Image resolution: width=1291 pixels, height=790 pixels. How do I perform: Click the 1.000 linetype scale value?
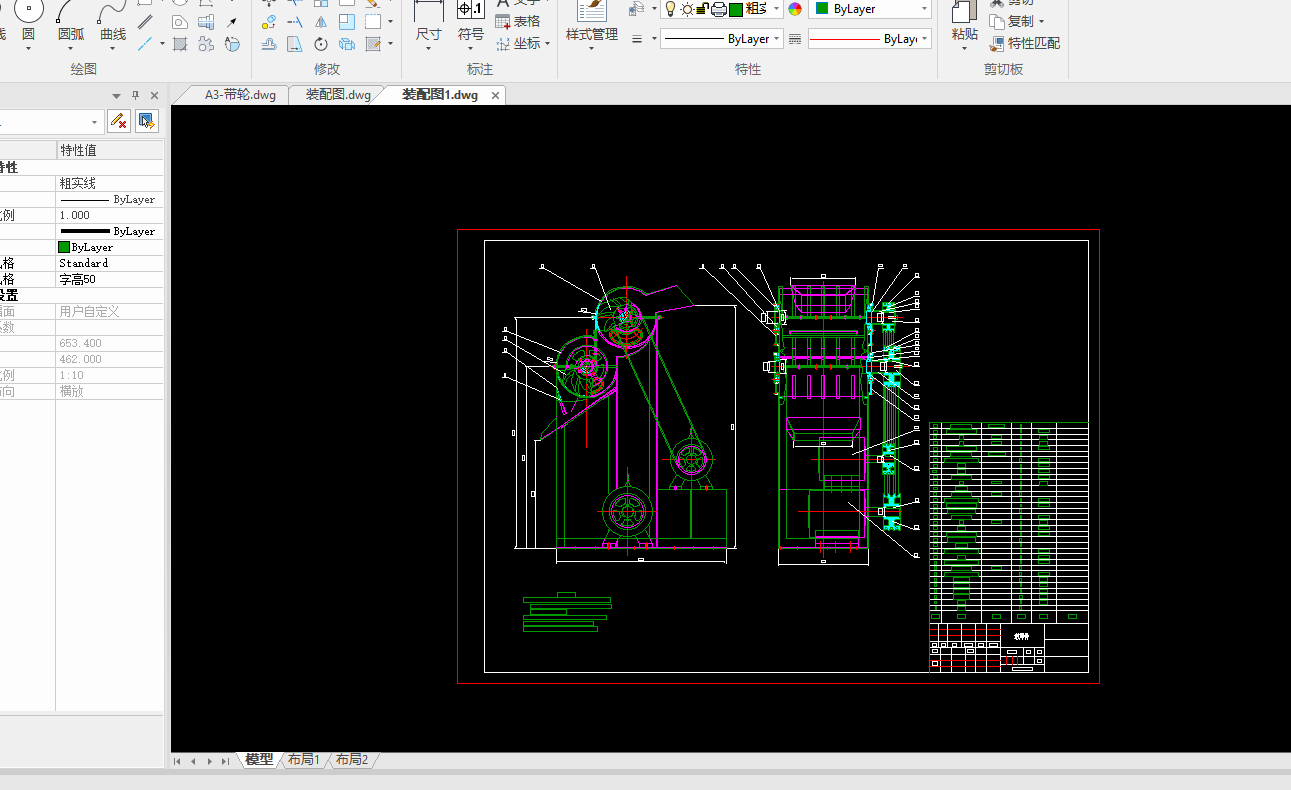point(108,215)
